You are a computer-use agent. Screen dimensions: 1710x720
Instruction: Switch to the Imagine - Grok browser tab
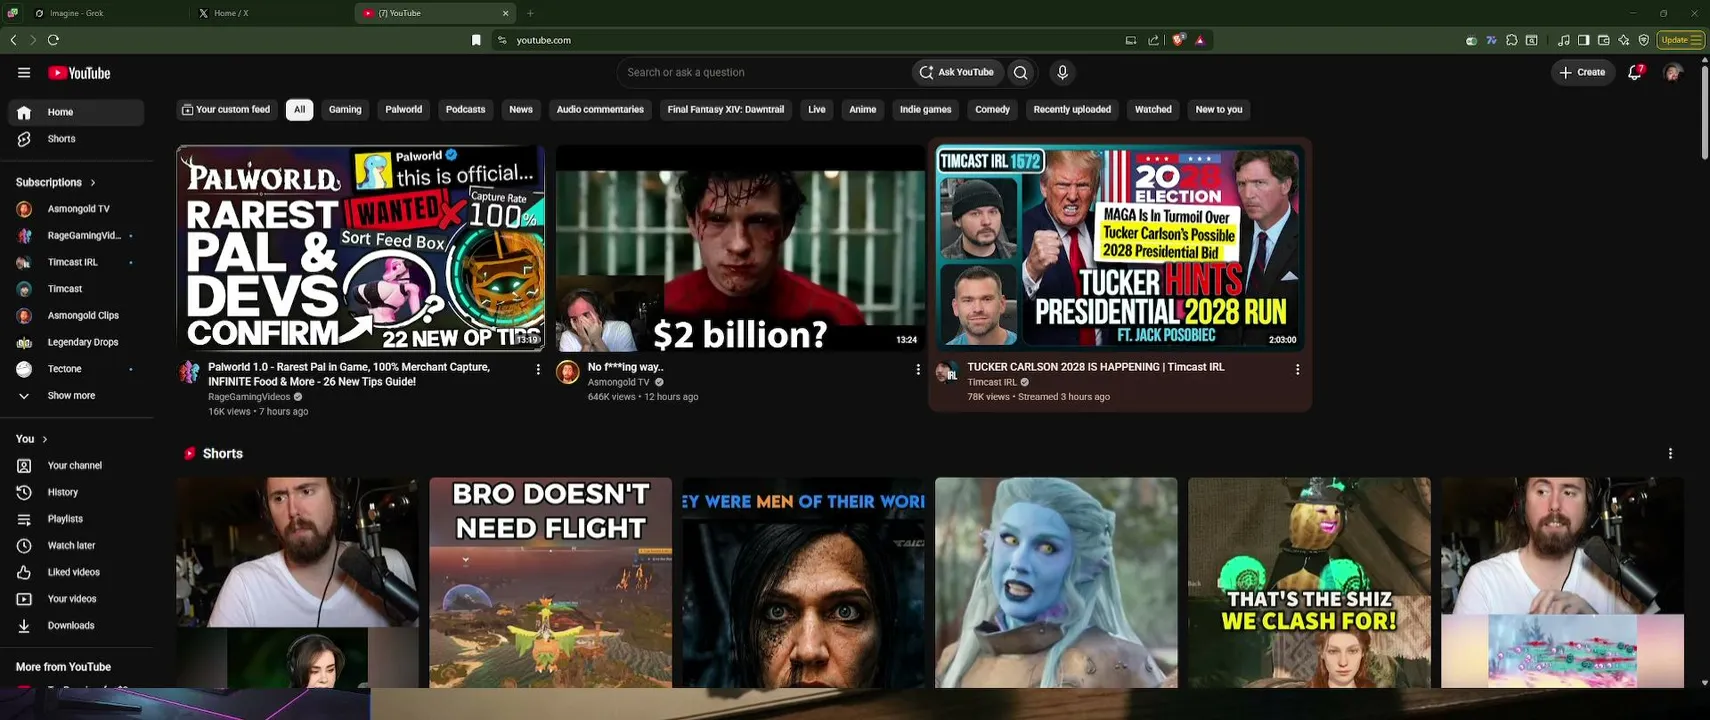[x=105, y=13]
